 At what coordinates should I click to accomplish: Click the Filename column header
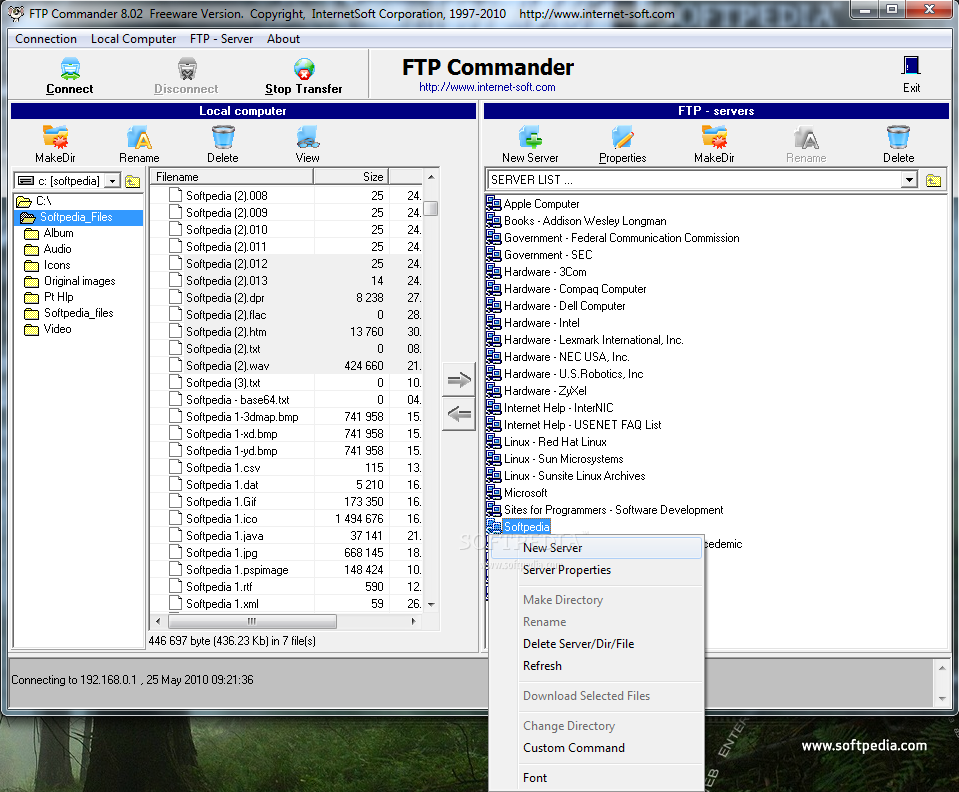coord(232,177)
